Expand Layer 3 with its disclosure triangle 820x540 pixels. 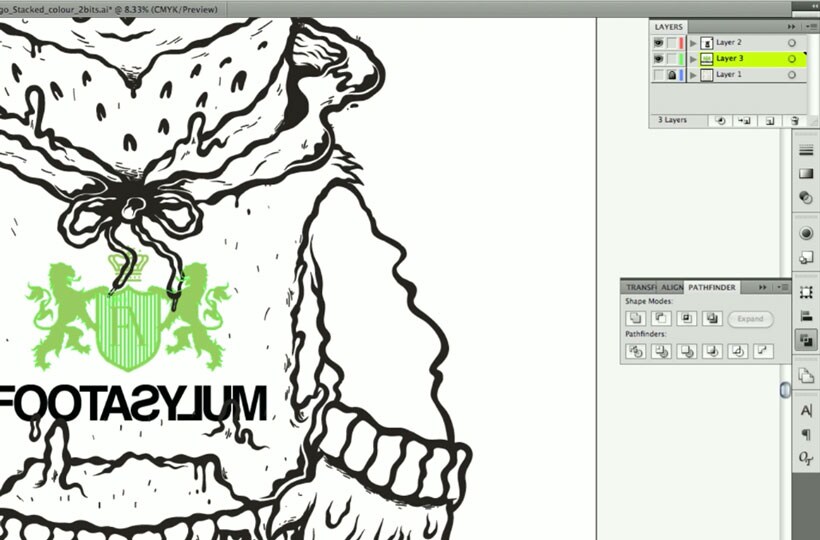coord(693,59)
